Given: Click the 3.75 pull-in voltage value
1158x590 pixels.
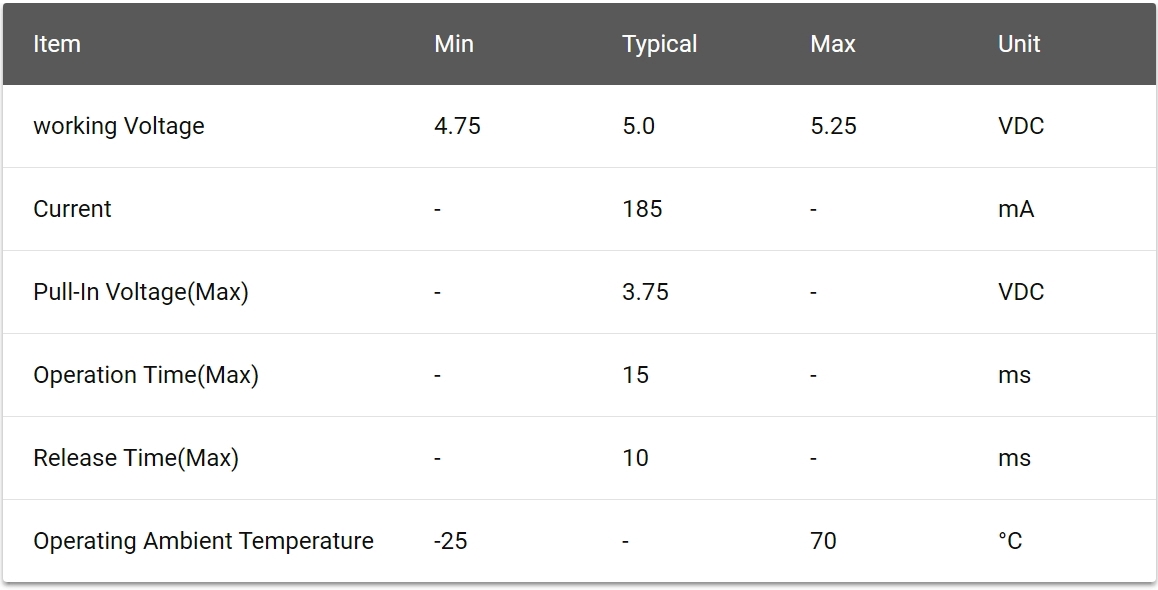Looking at the screenshot, I should click(x=645, y=292).
